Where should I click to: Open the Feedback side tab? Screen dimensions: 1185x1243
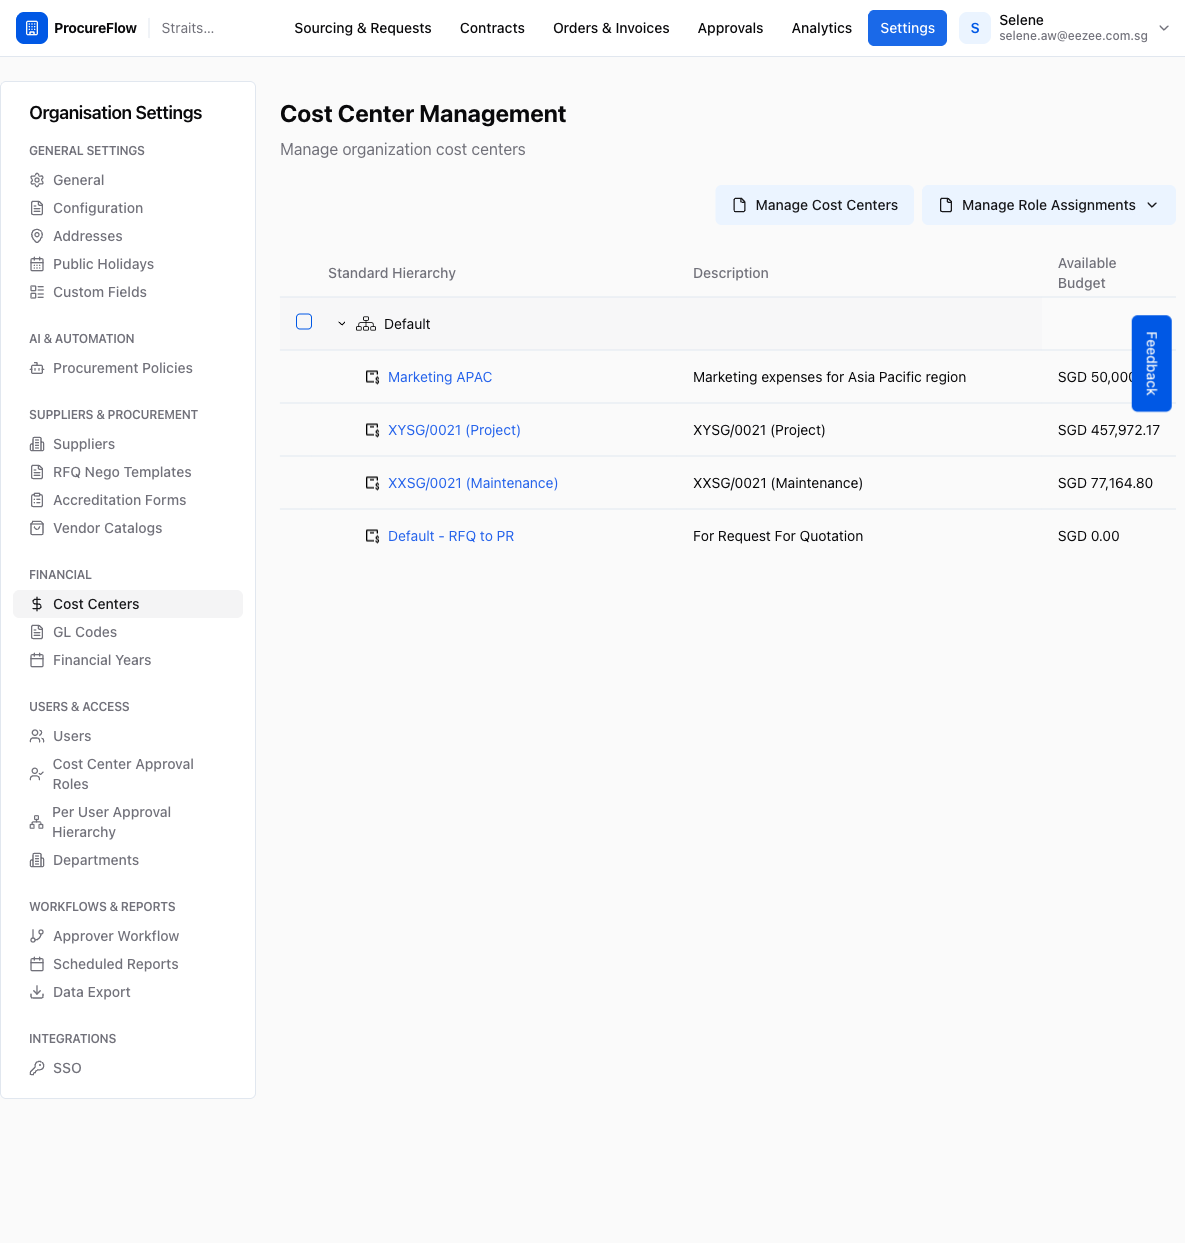1151,363
